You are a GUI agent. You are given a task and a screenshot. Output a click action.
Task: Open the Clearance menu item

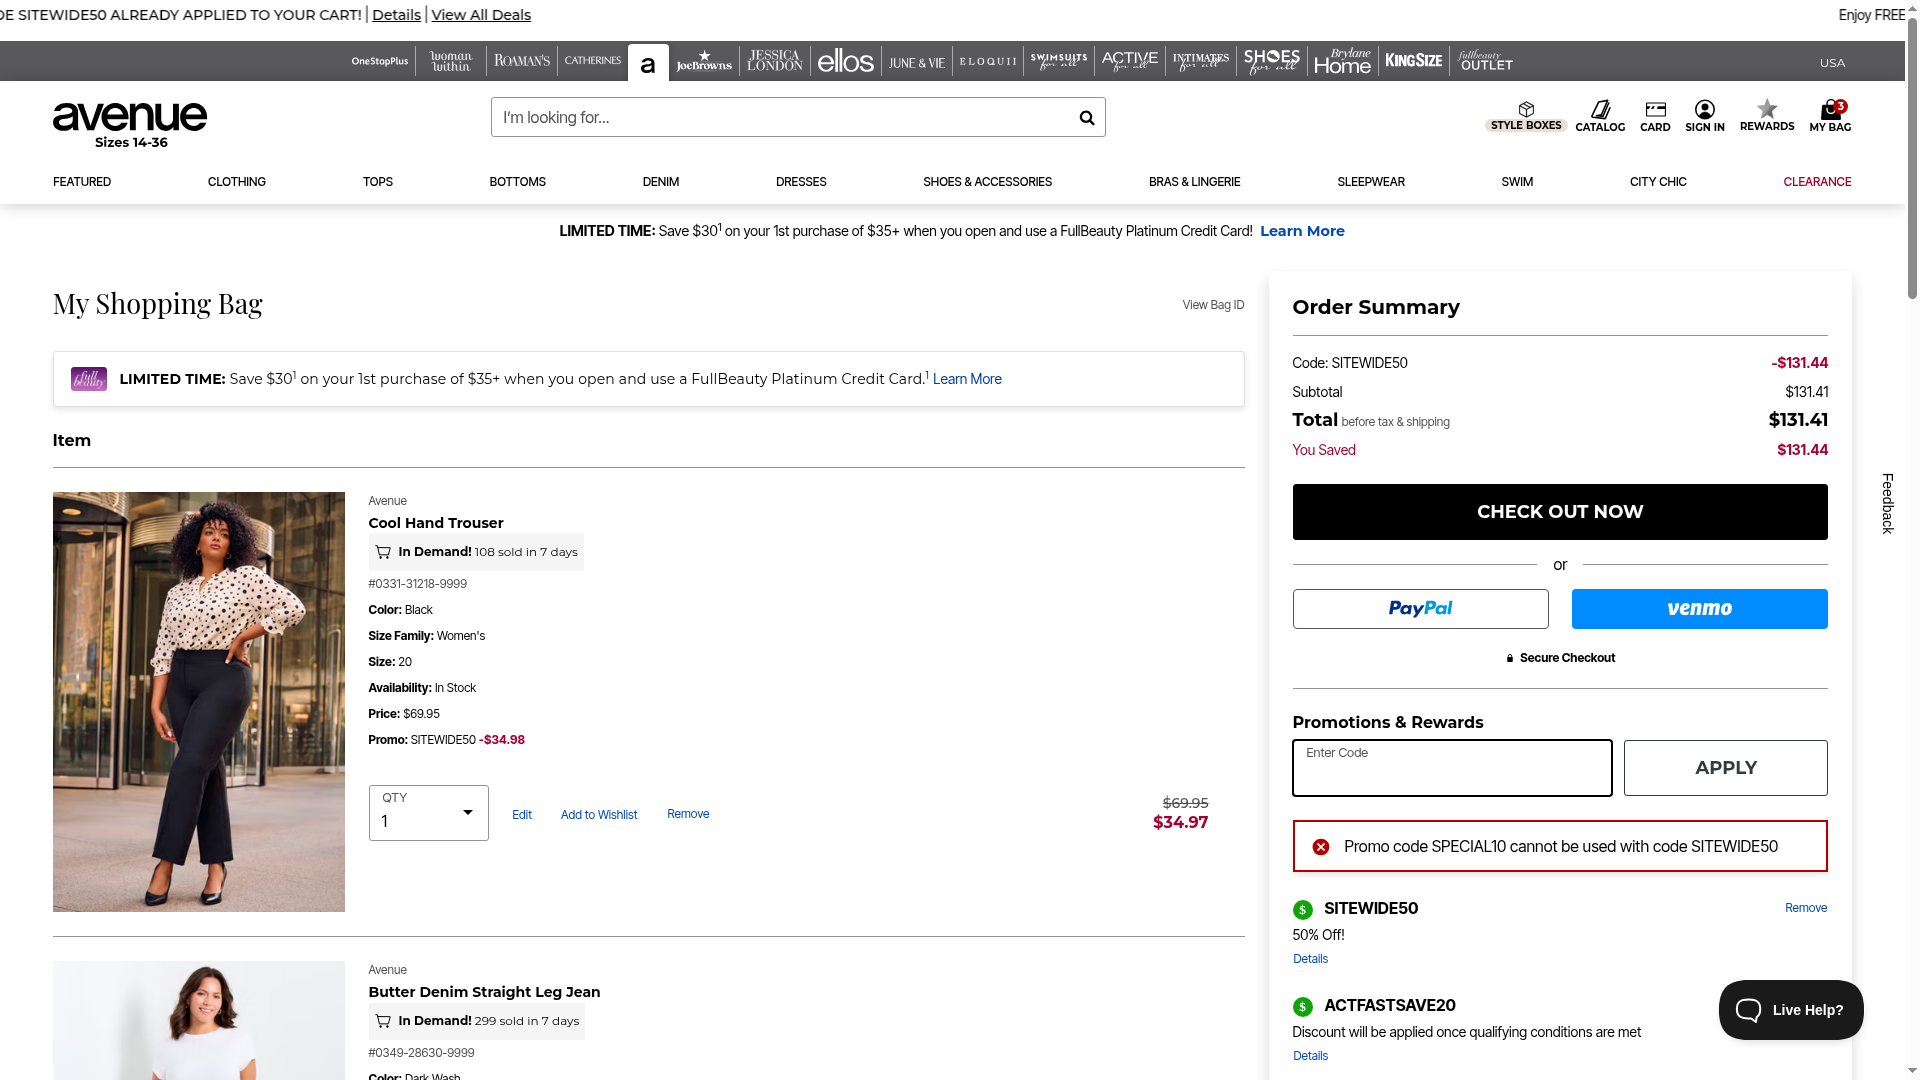[1816, 182]
